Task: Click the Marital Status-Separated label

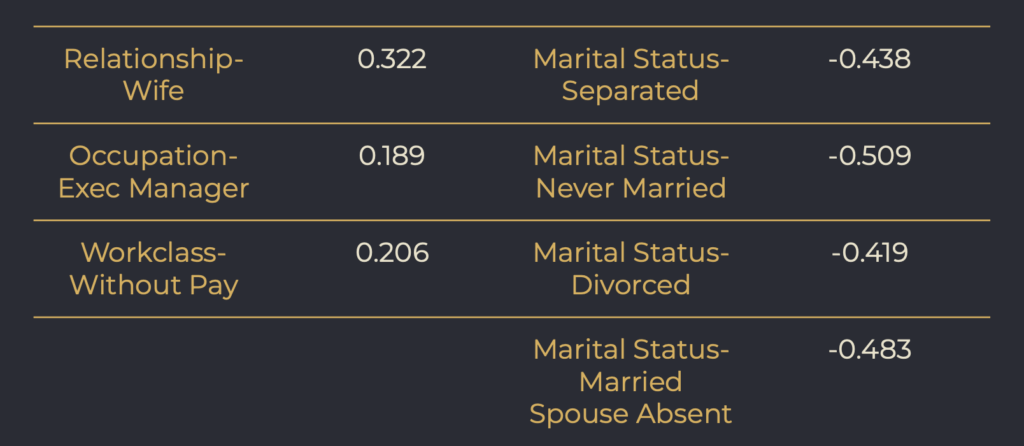Action: click(x=631, y=75)
